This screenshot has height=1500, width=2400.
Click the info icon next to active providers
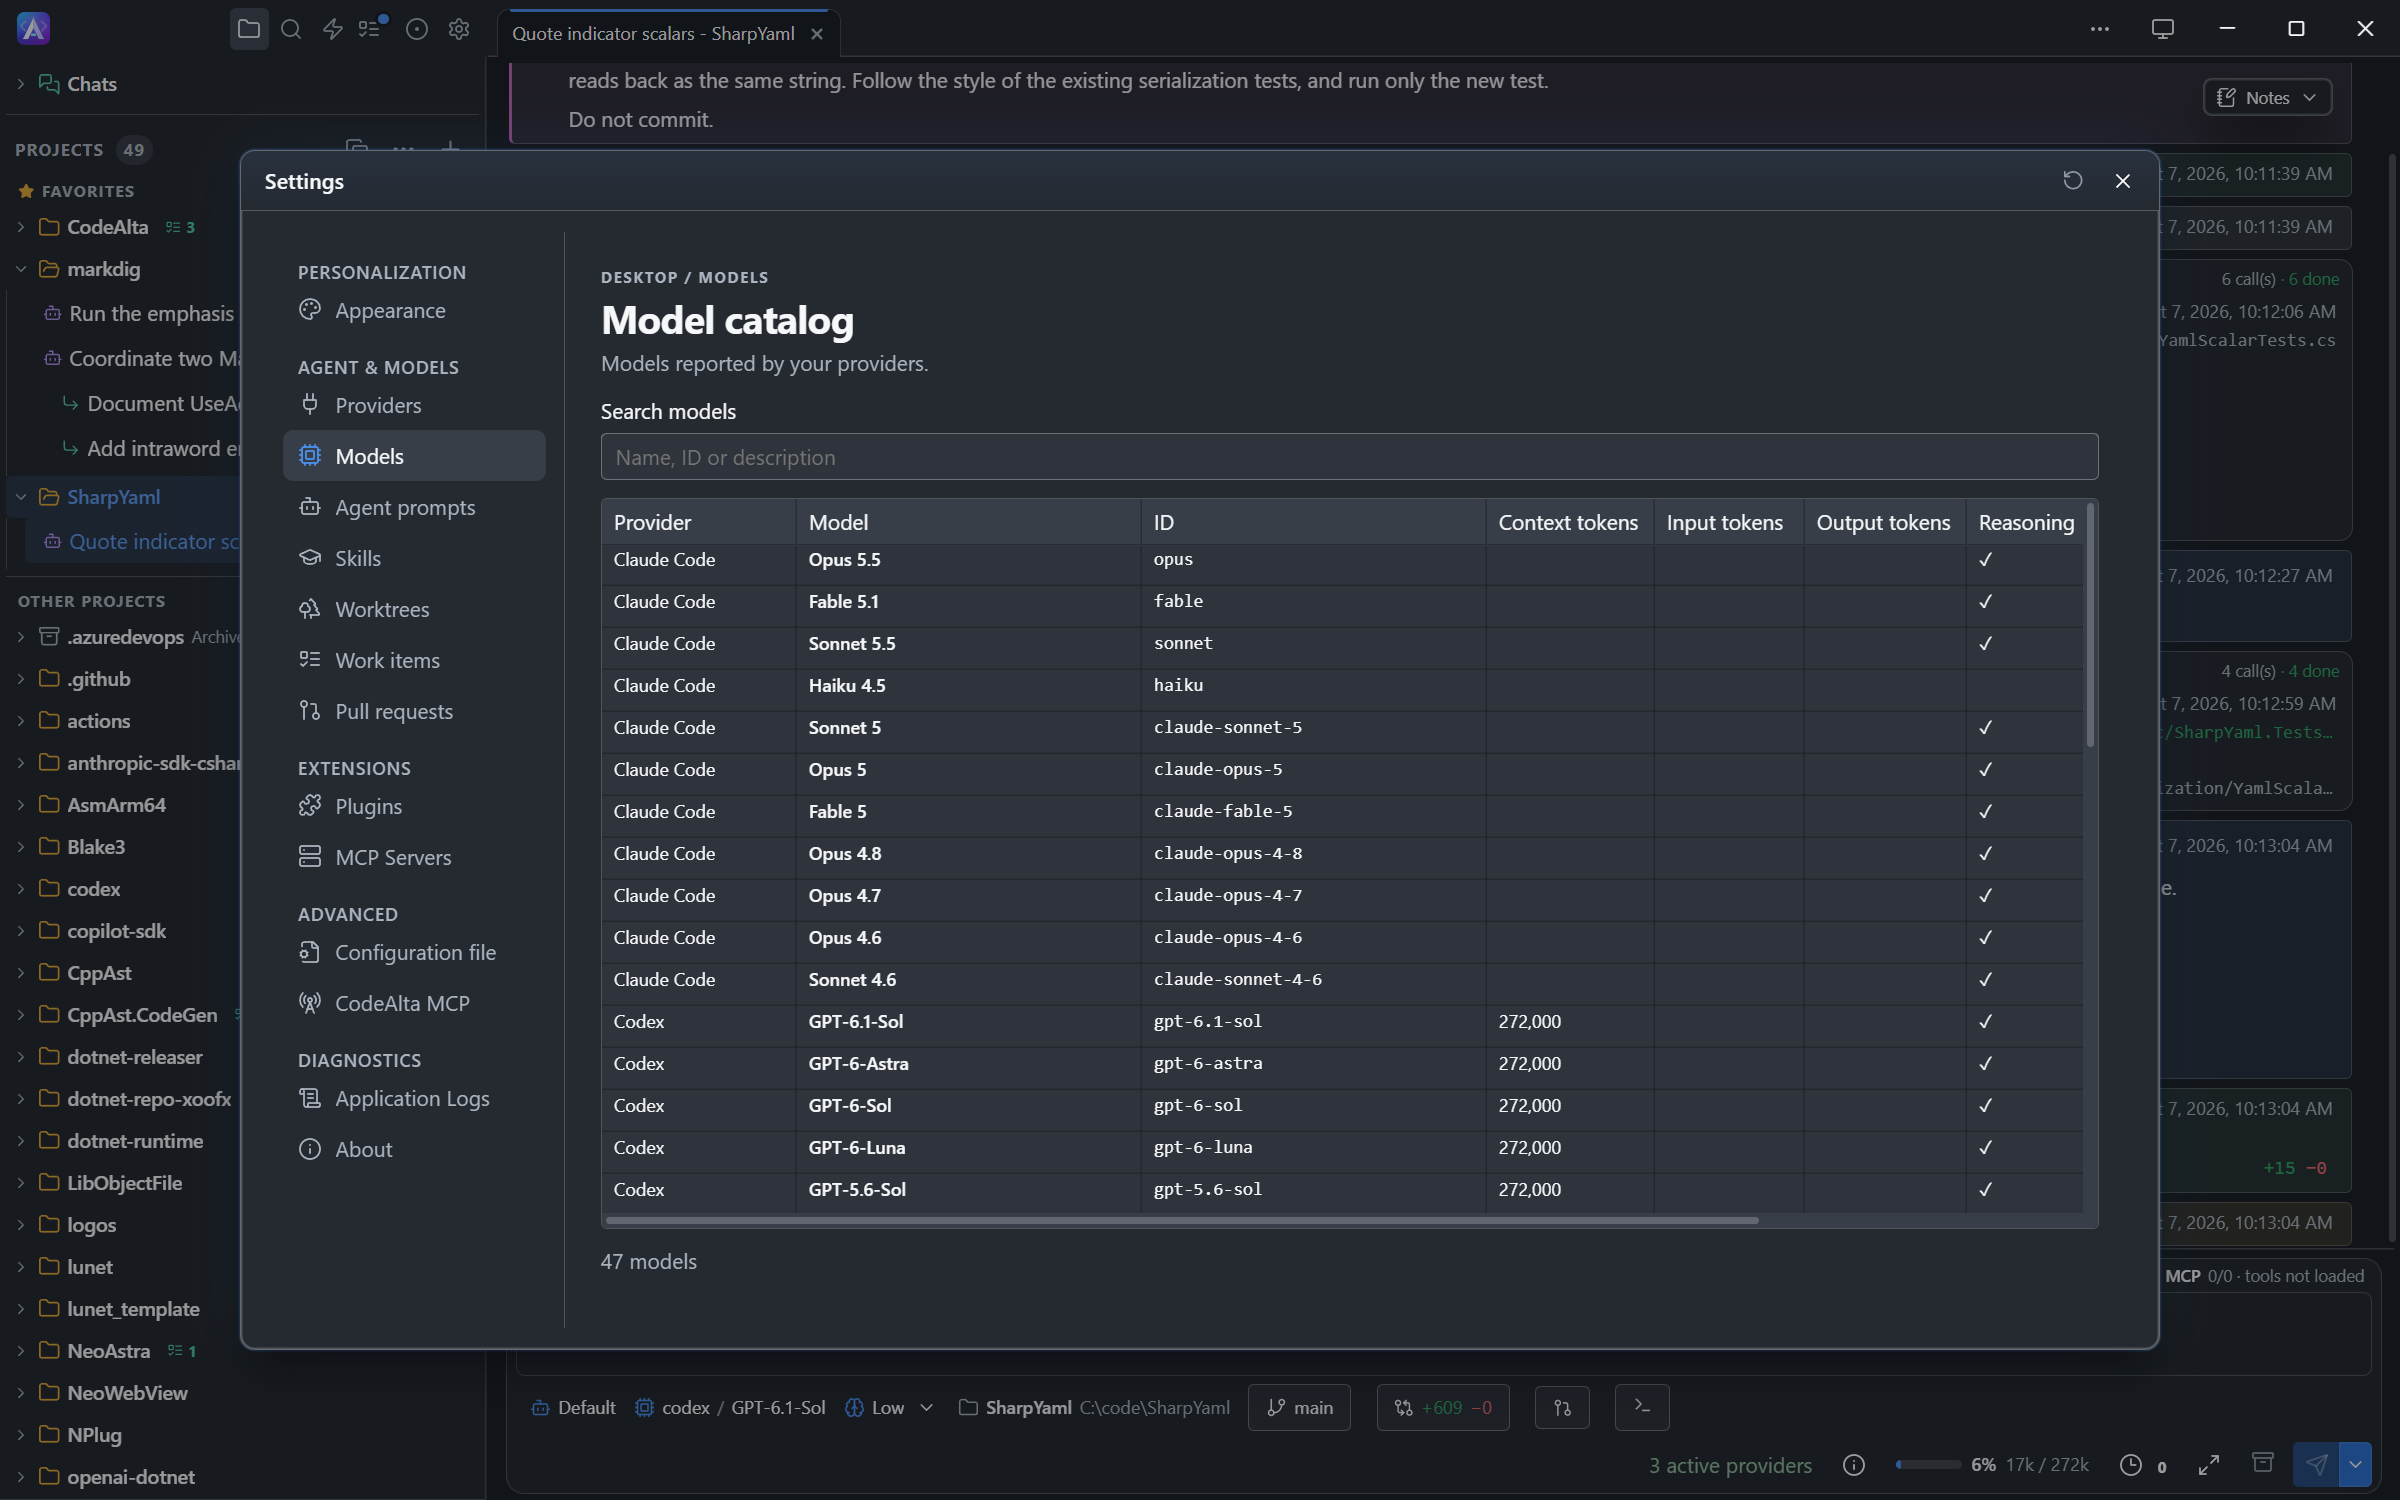pyautogui.click(x=1854, y=1465)
